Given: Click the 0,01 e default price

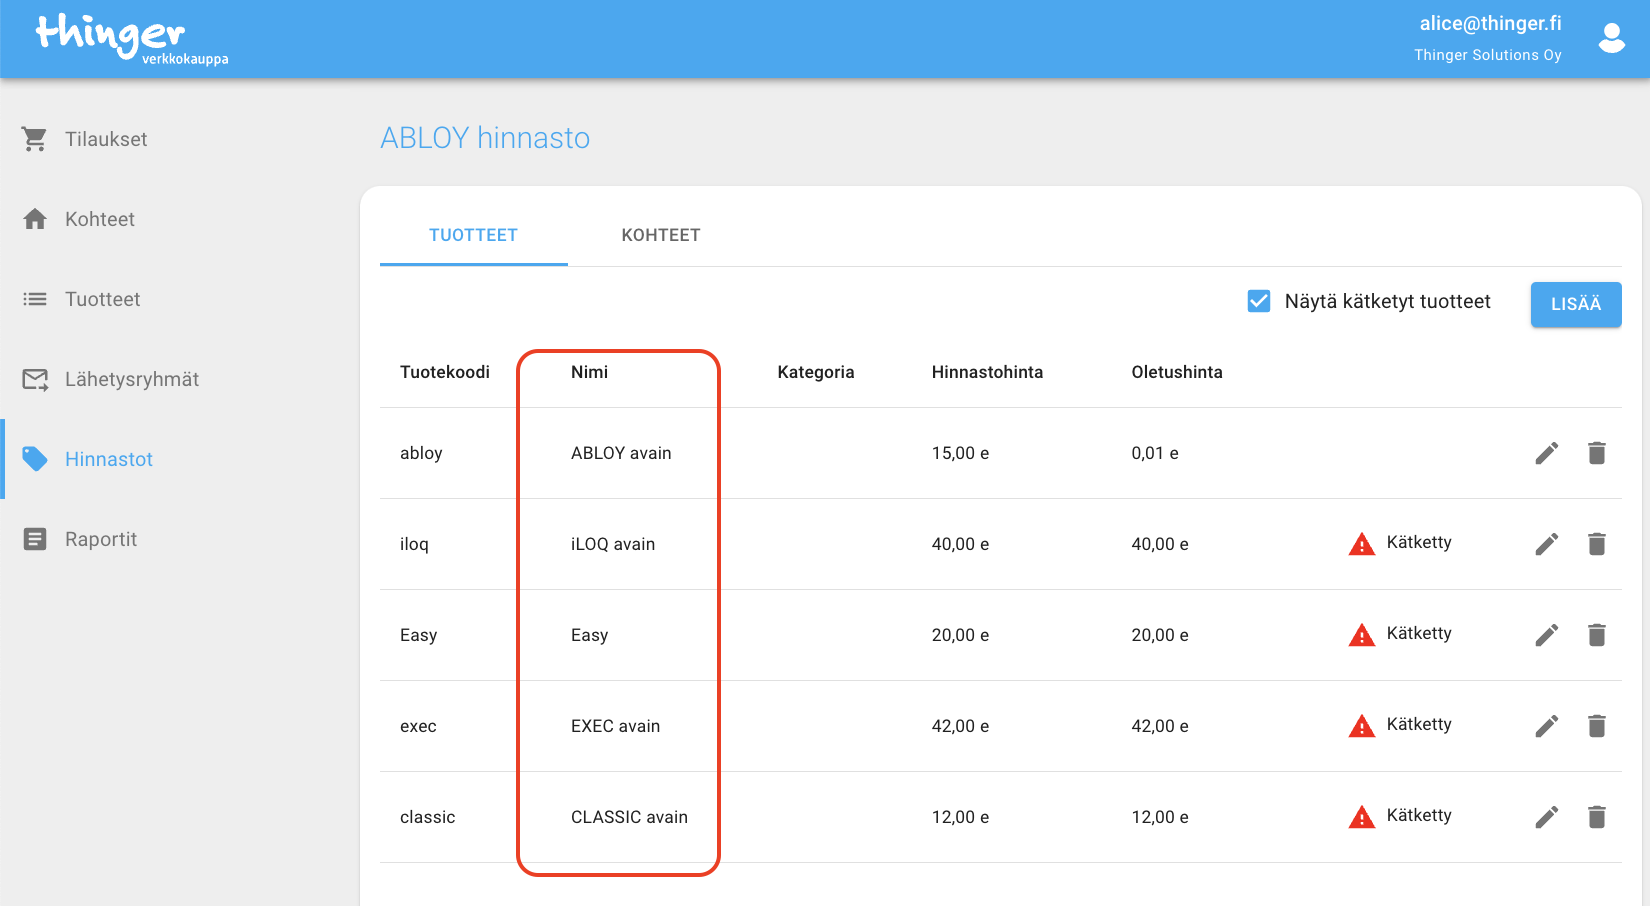Looking at the screenshot, I should (x=1155, y=453).
